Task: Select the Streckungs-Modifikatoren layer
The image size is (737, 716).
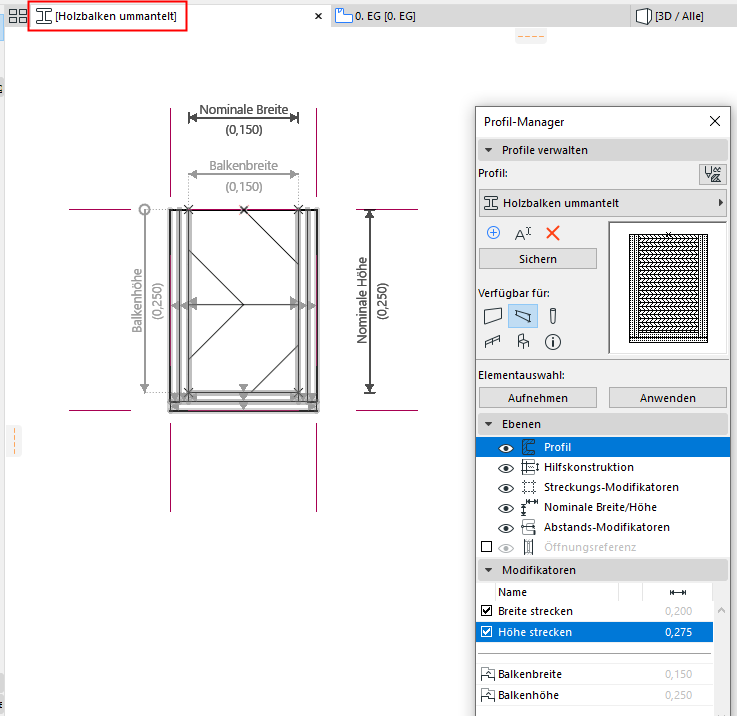Action: (603, 488)
